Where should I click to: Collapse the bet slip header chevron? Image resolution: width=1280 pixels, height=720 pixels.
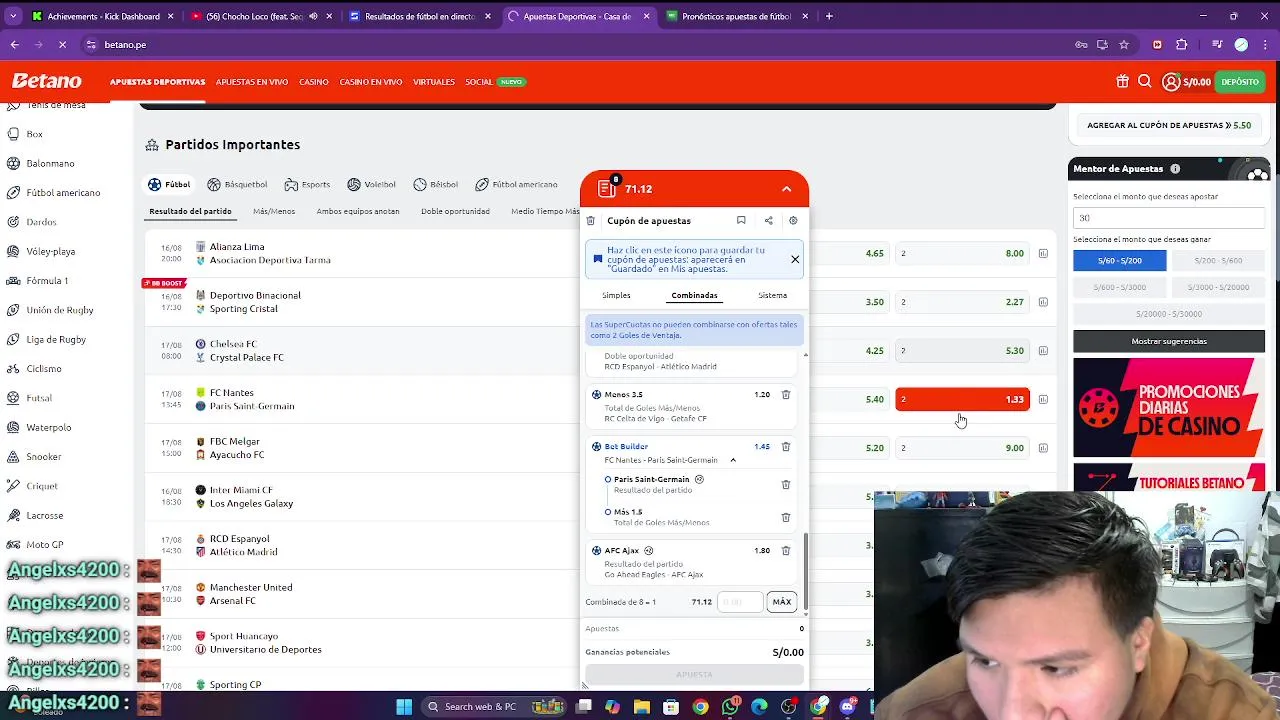(787, 189)
